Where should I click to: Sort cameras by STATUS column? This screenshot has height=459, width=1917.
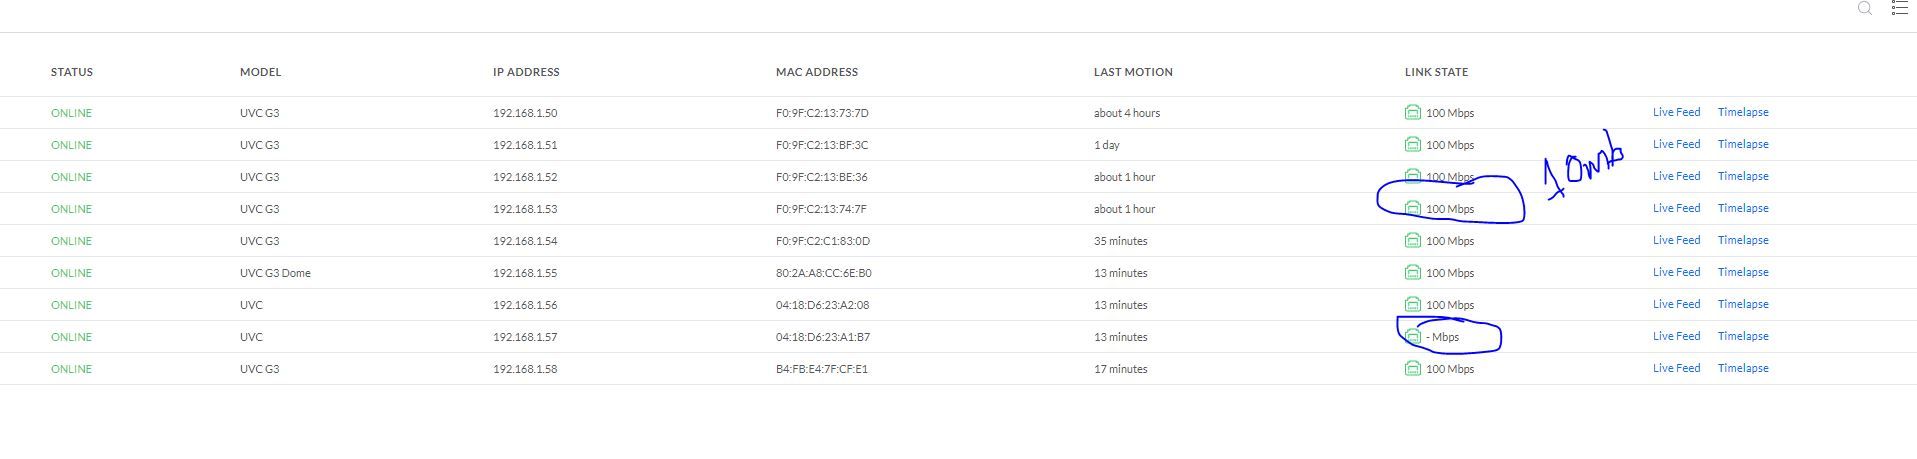72,72
